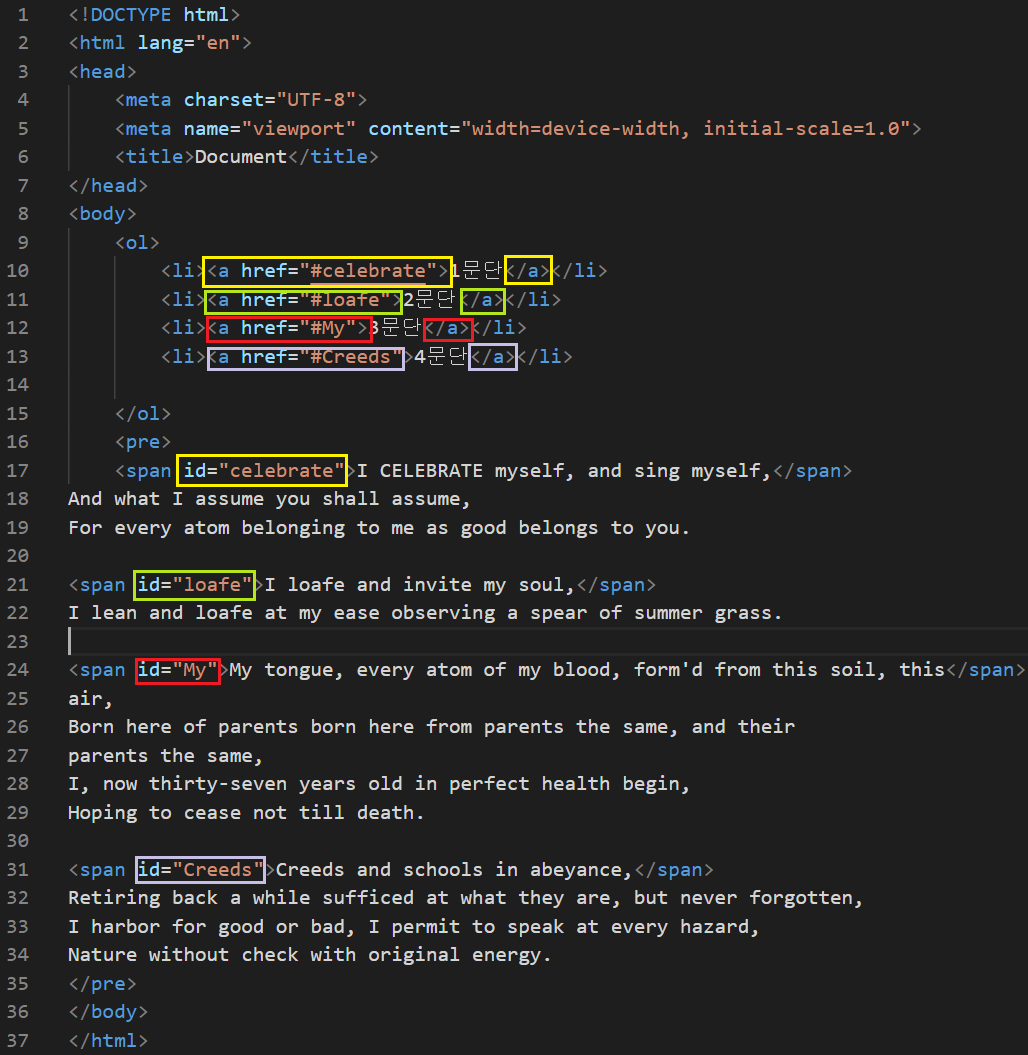Click the line 'I, now thirty-seven years old'

[379, 785]
